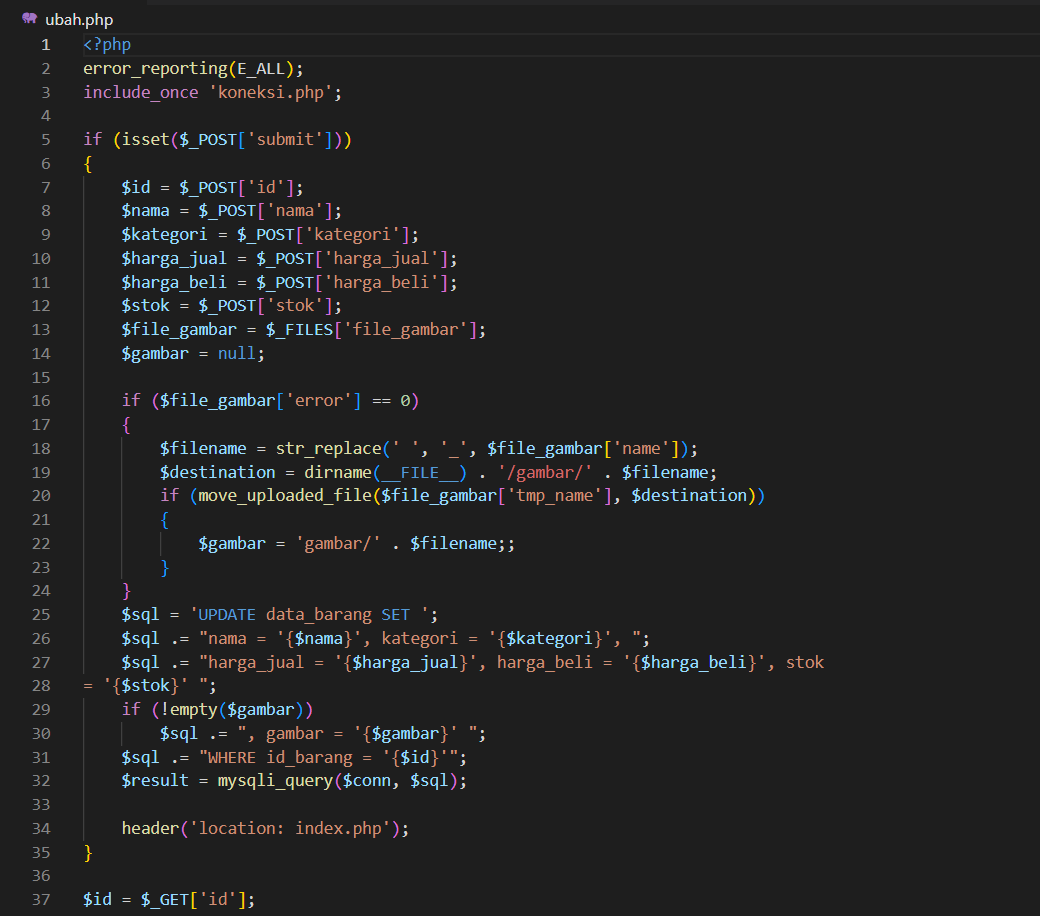Screen dimensions: 1040x916
Task: Click mysqli_query on line 32
Action: tap(275, 781)
